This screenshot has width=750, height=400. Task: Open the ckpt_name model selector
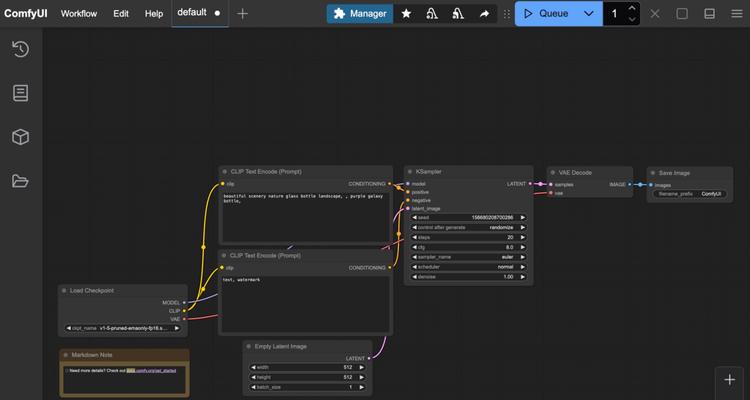click(x=123, y=328)
